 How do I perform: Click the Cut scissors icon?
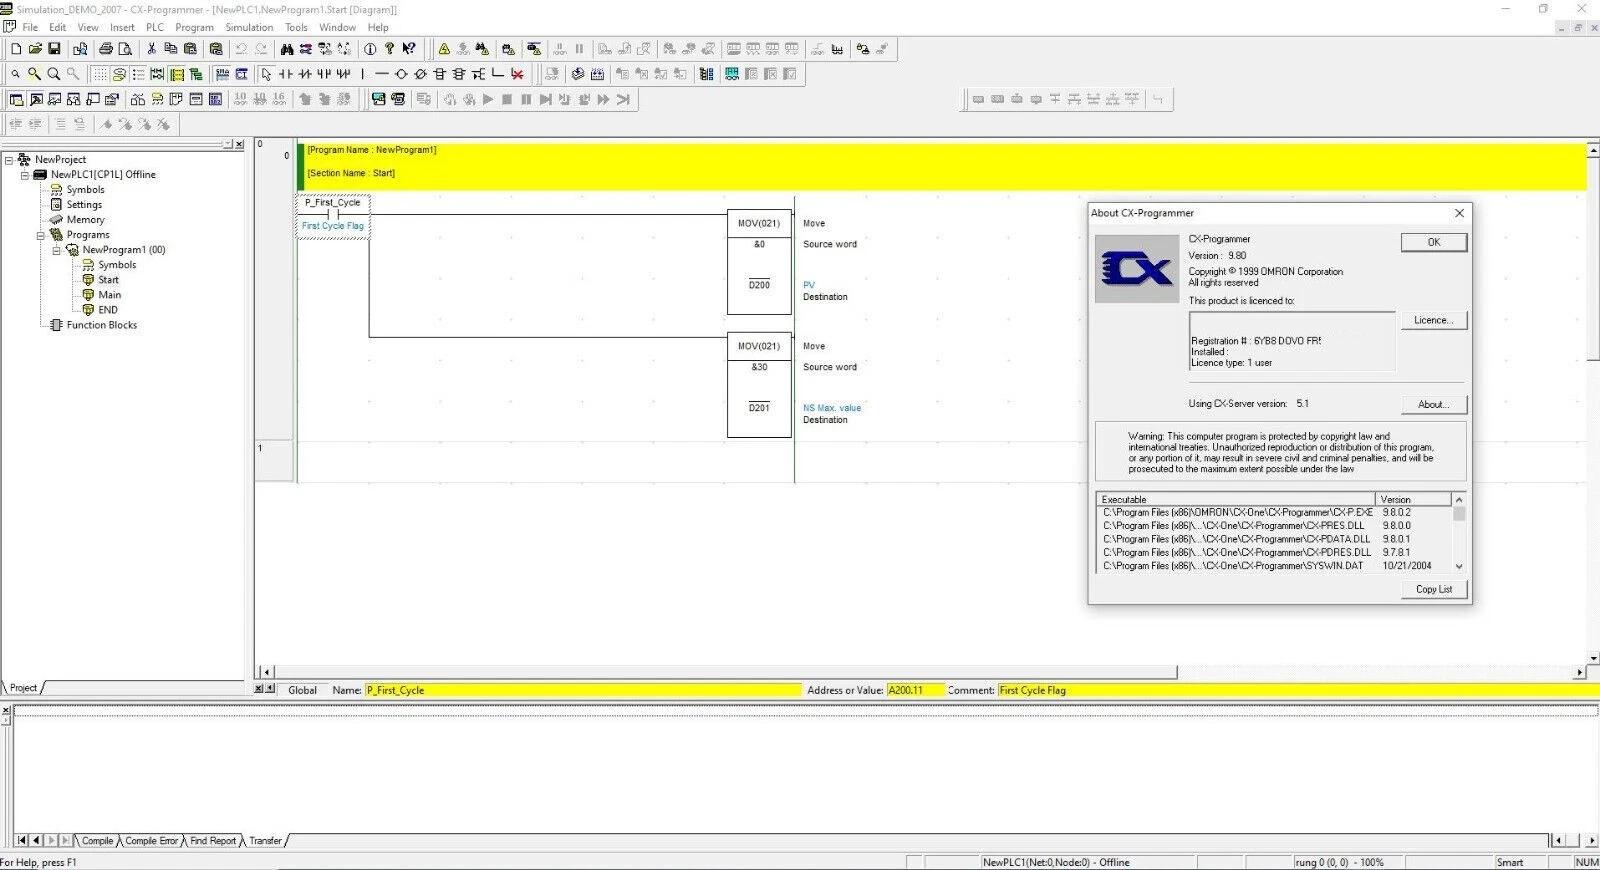(151, 48)
